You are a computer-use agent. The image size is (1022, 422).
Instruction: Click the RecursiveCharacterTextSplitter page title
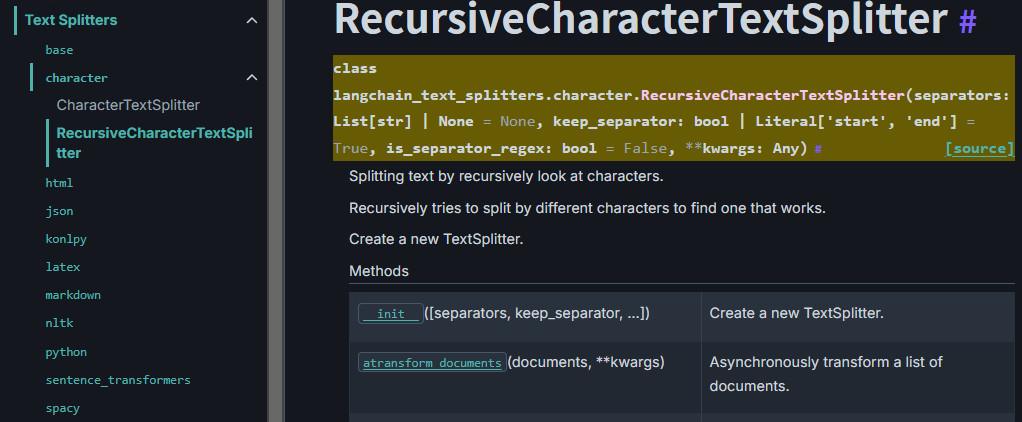(x=641, y=20)
